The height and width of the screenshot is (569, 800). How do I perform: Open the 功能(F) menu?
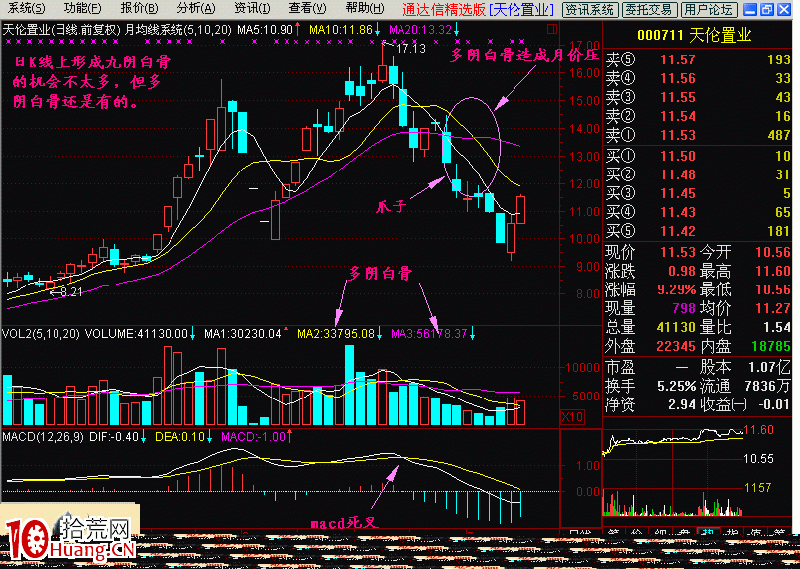click(83, 8)
